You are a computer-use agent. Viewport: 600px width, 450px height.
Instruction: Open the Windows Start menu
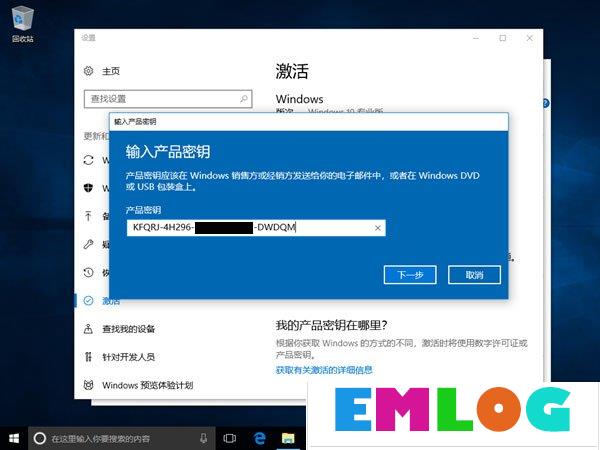[x=14, y=439]
